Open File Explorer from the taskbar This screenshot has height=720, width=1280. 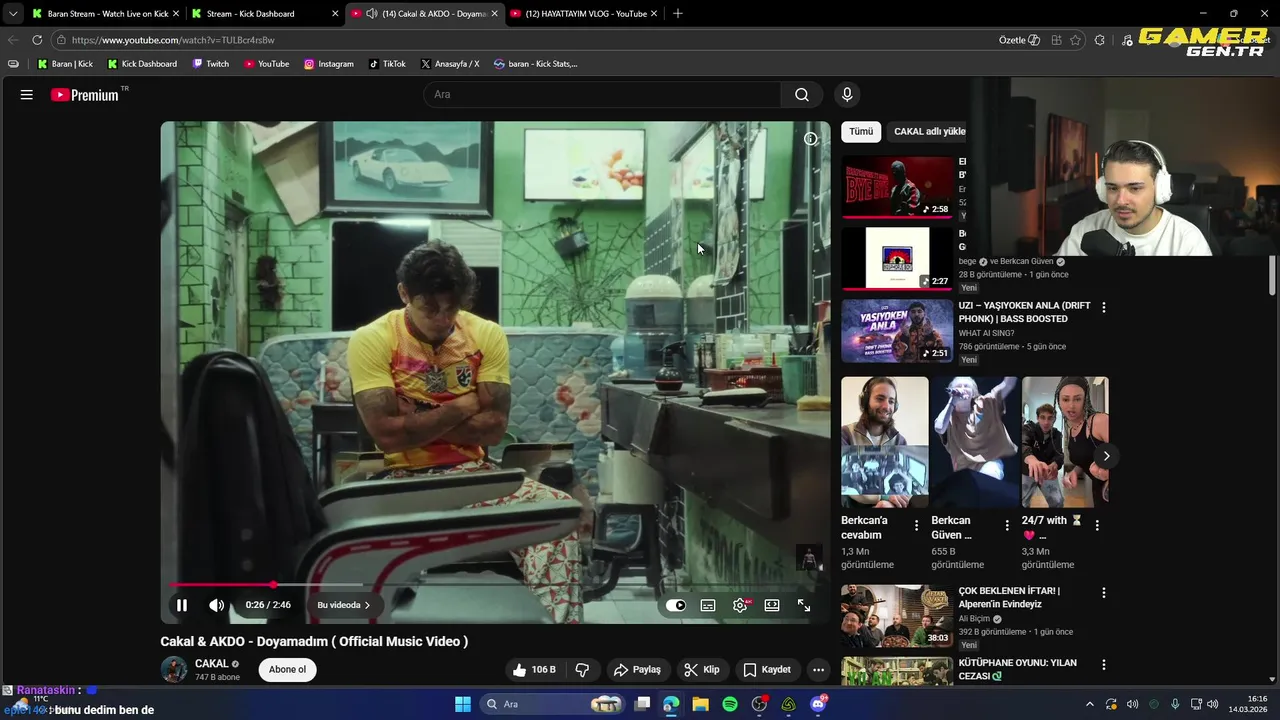[x=700, y=704]
